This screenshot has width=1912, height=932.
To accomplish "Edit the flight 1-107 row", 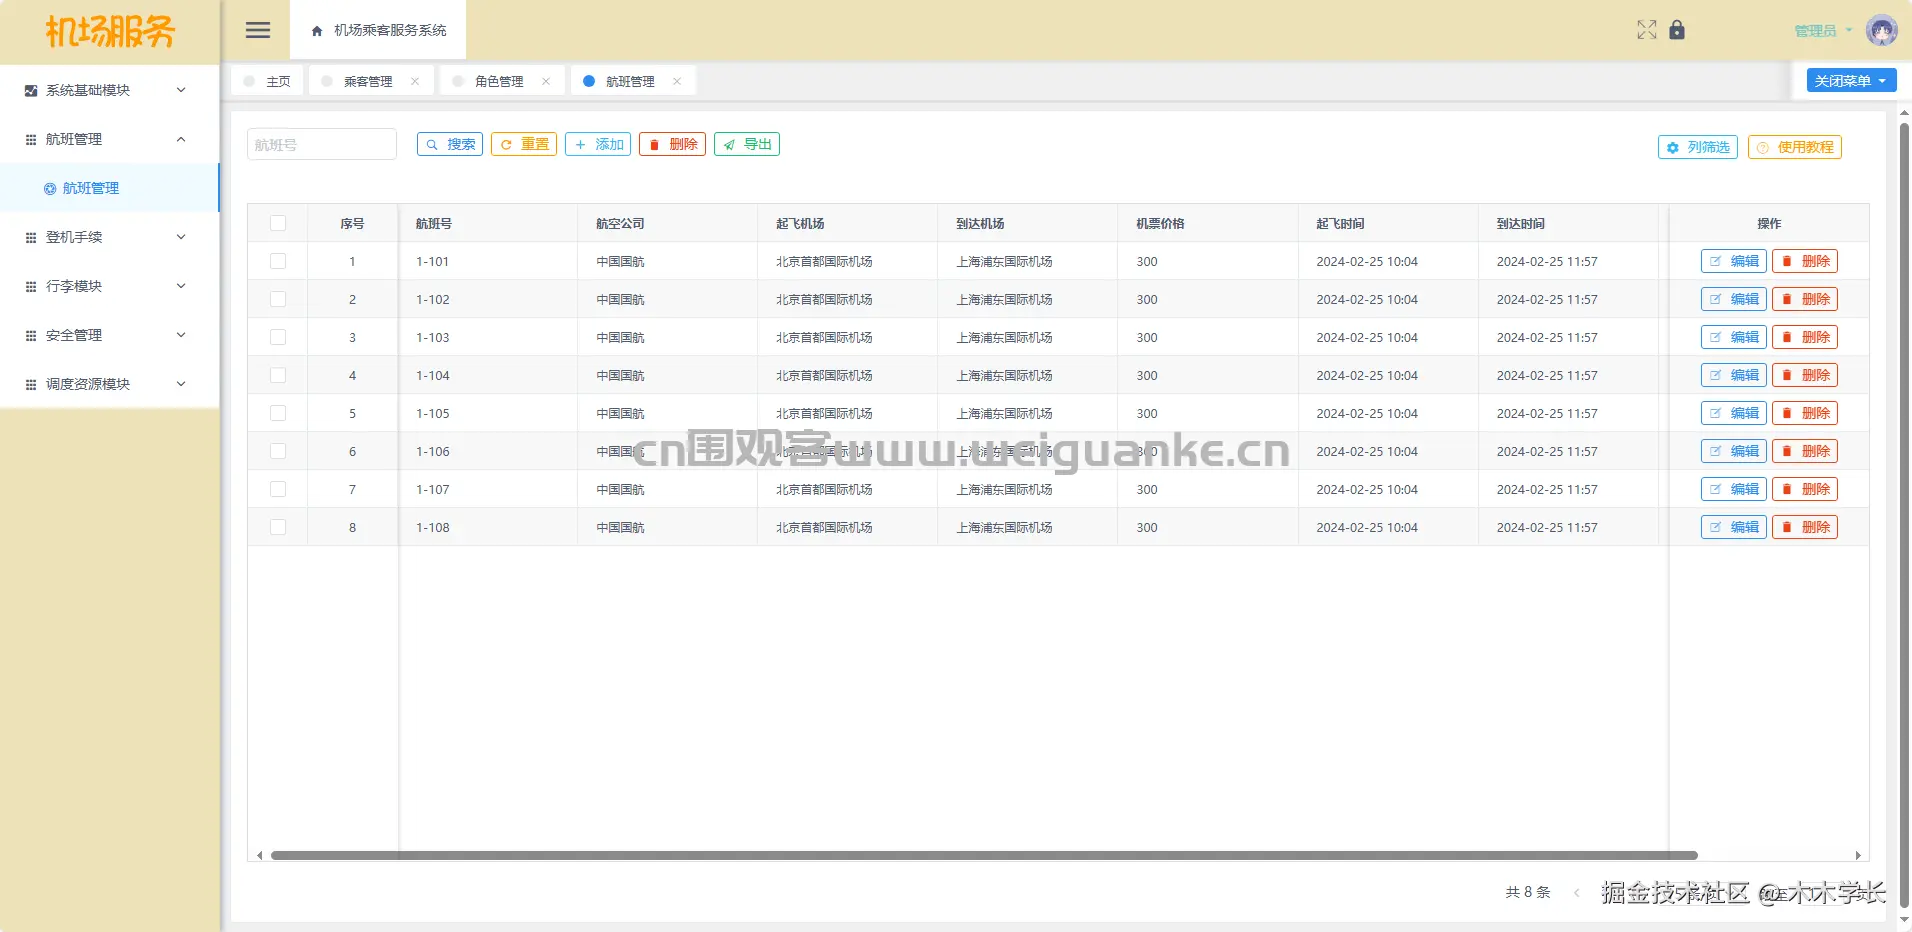I will 1734,489.
